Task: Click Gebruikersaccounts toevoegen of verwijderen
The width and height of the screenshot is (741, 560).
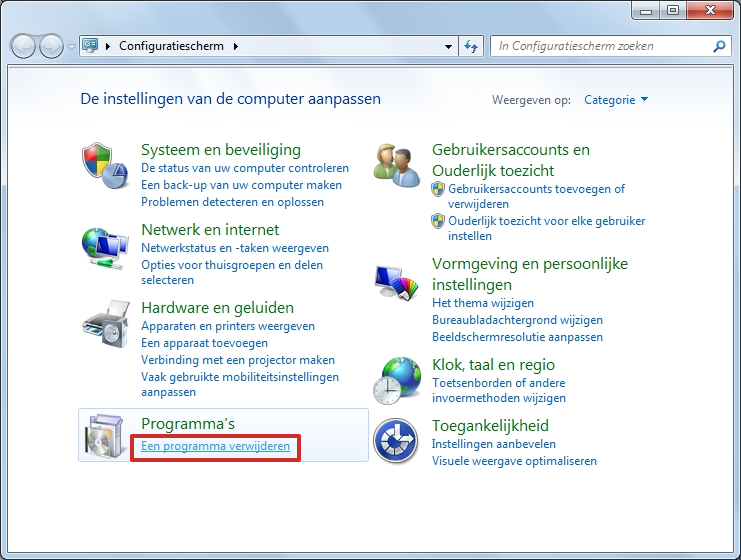Action: [x=536, y=196]
